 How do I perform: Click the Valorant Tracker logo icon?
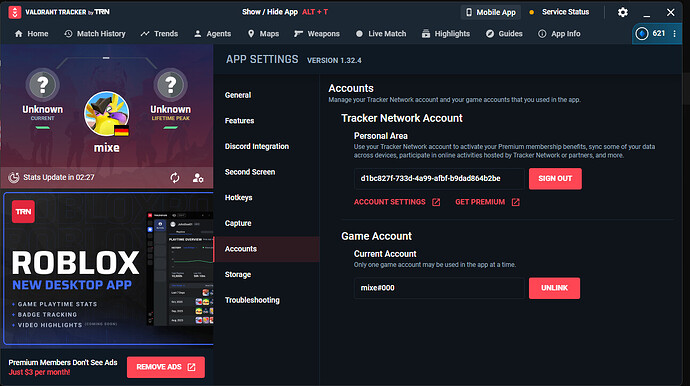coord(15,12)
